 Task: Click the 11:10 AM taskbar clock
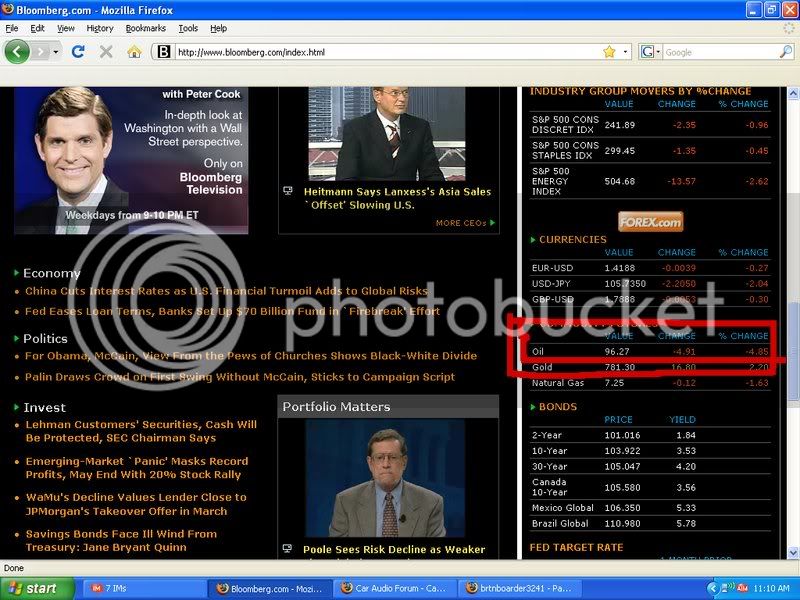tap(771, 589)
